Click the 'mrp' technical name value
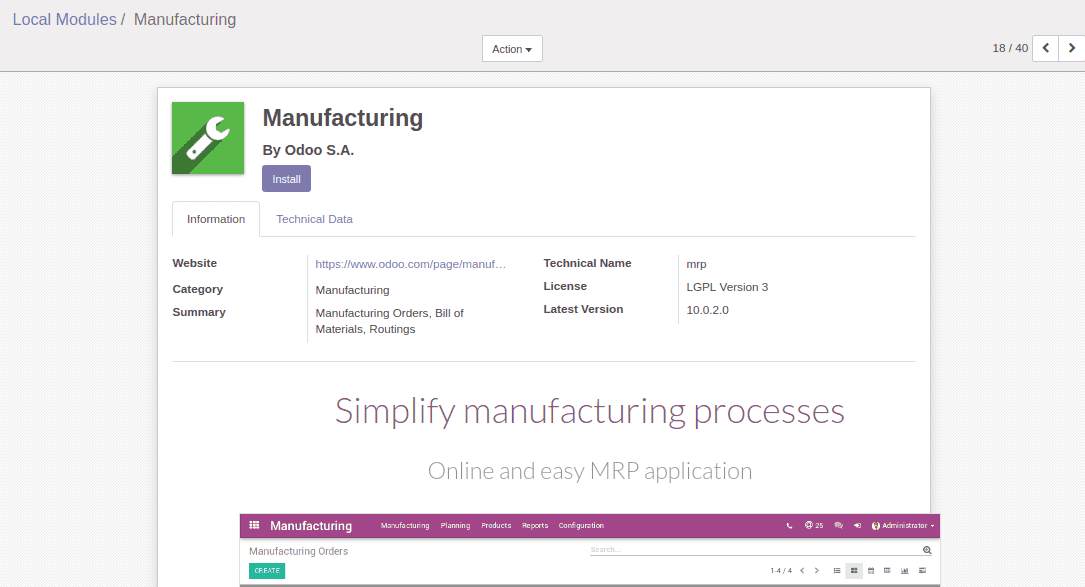 point(696,264)
